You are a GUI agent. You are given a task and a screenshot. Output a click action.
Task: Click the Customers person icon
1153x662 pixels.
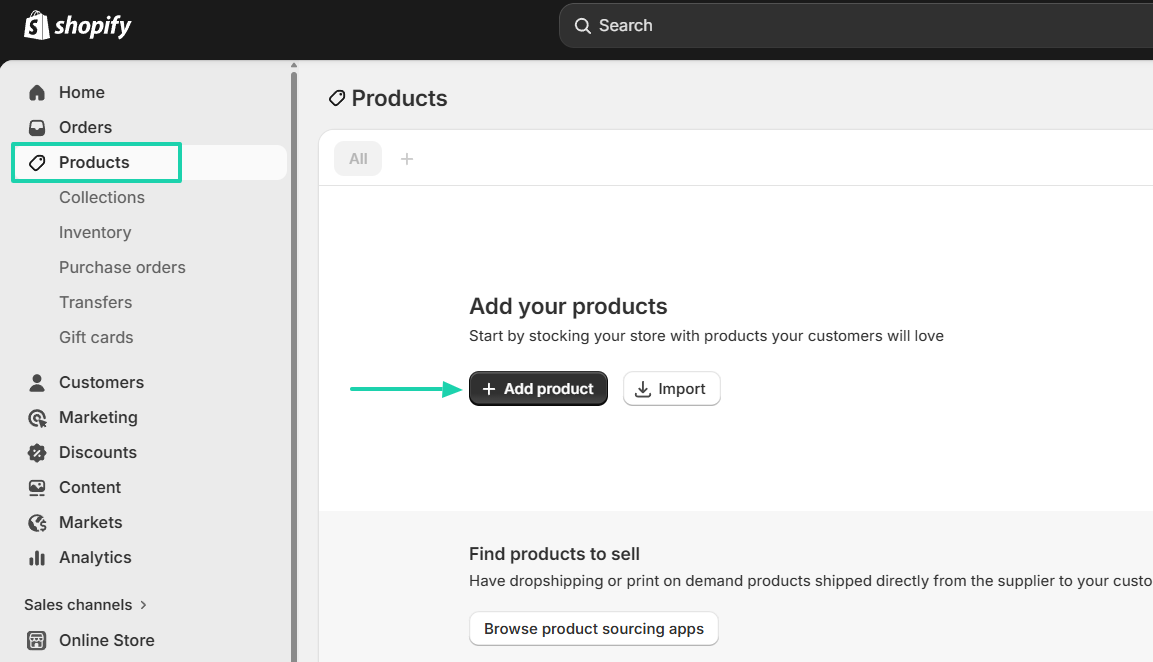37,382
